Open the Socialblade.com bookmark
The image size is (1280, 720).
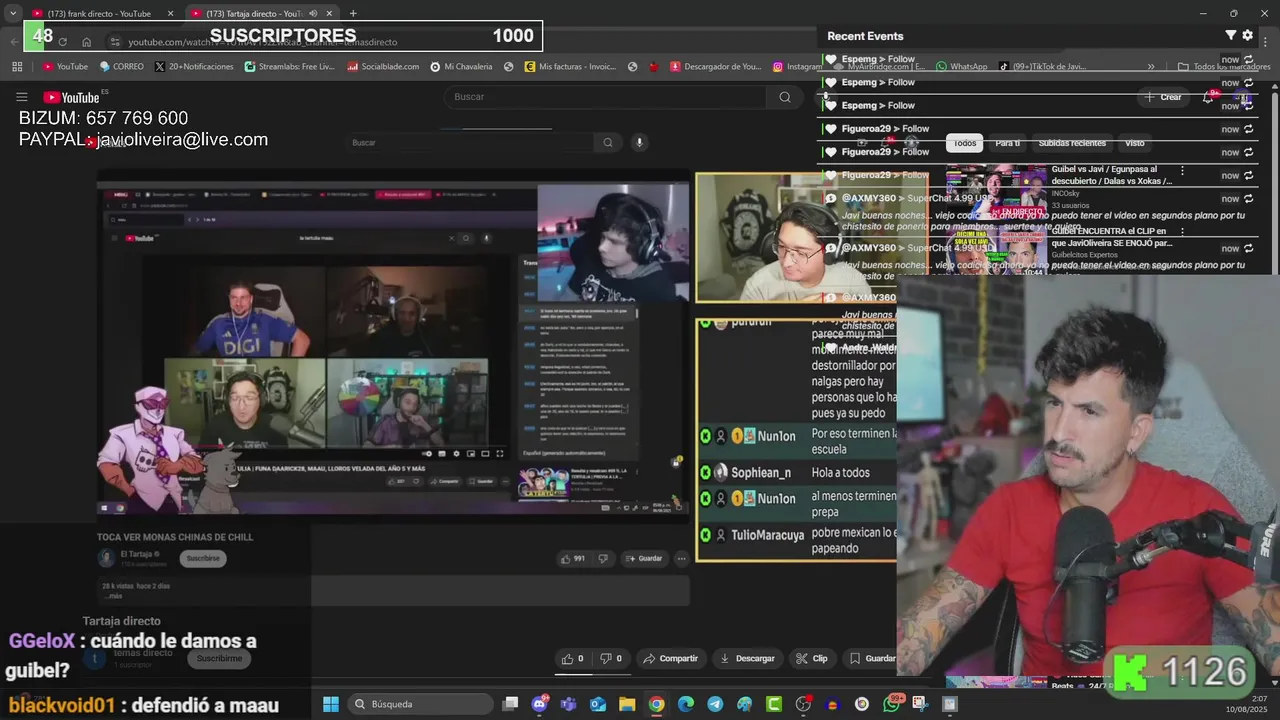point(383,67)
